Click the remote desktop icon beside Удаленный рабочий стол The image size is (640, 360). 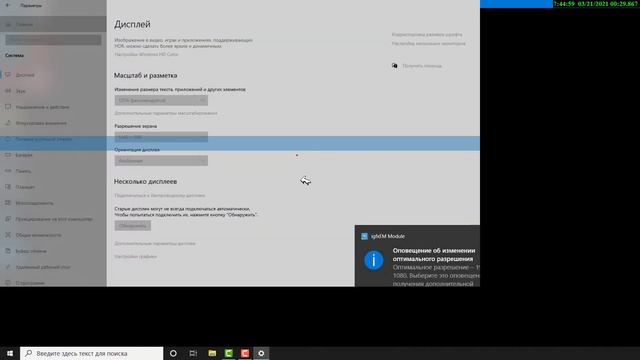pyautogui.click(x=8, y=267)
